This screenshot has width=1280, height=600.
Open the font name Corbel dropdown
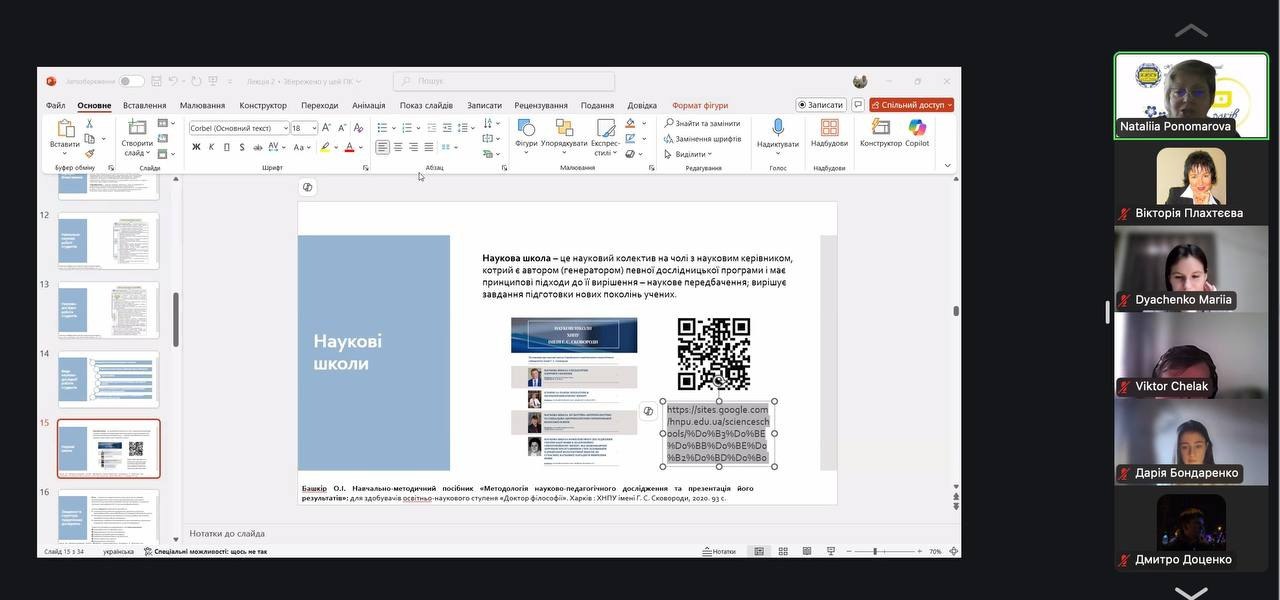(x=285, y=128)
